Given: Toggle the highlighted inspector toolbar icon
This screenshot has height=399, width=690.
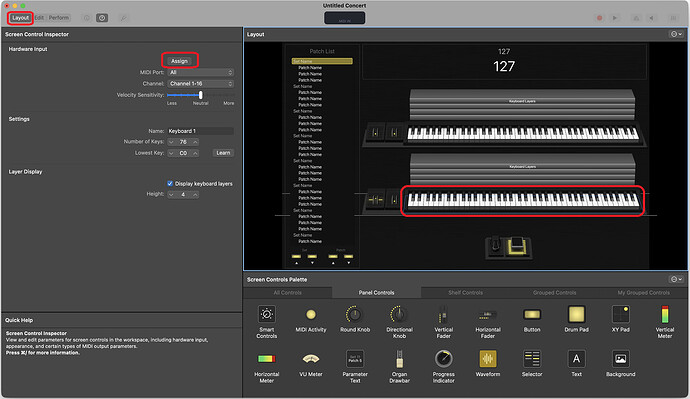Looking at the screenshot, I should pyautogui.click(x=102, y=18).
